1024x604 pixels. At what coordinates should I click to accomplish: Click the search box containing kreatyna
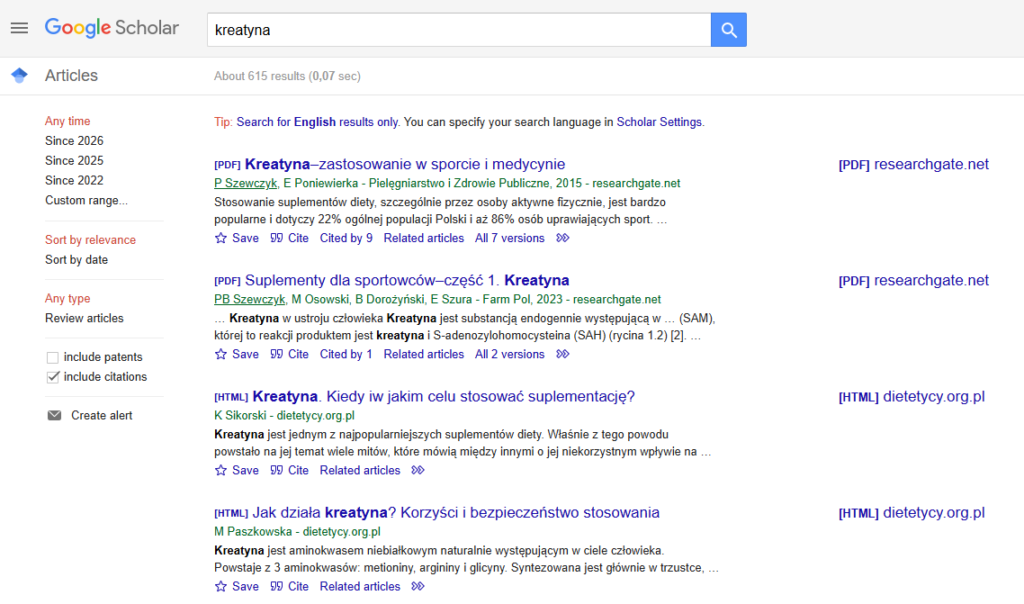pos(458,30)
